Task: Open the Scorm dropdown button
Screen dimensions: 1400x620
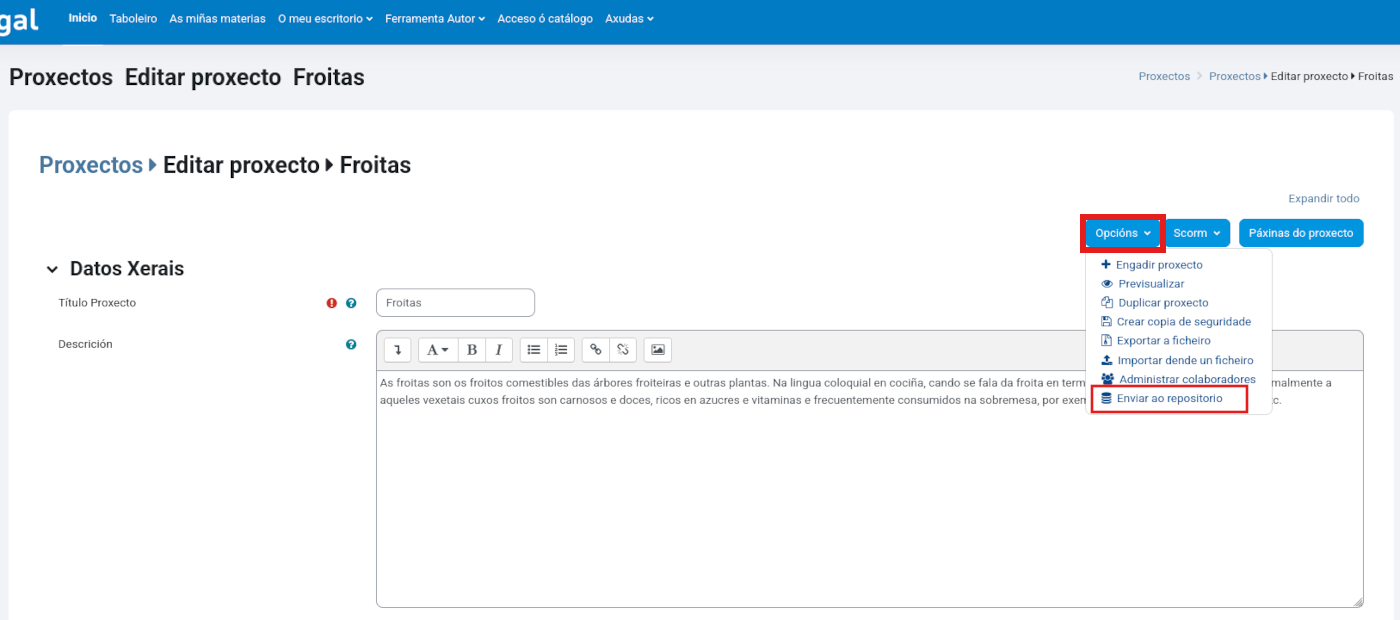Action: [x=1196, y=233]
